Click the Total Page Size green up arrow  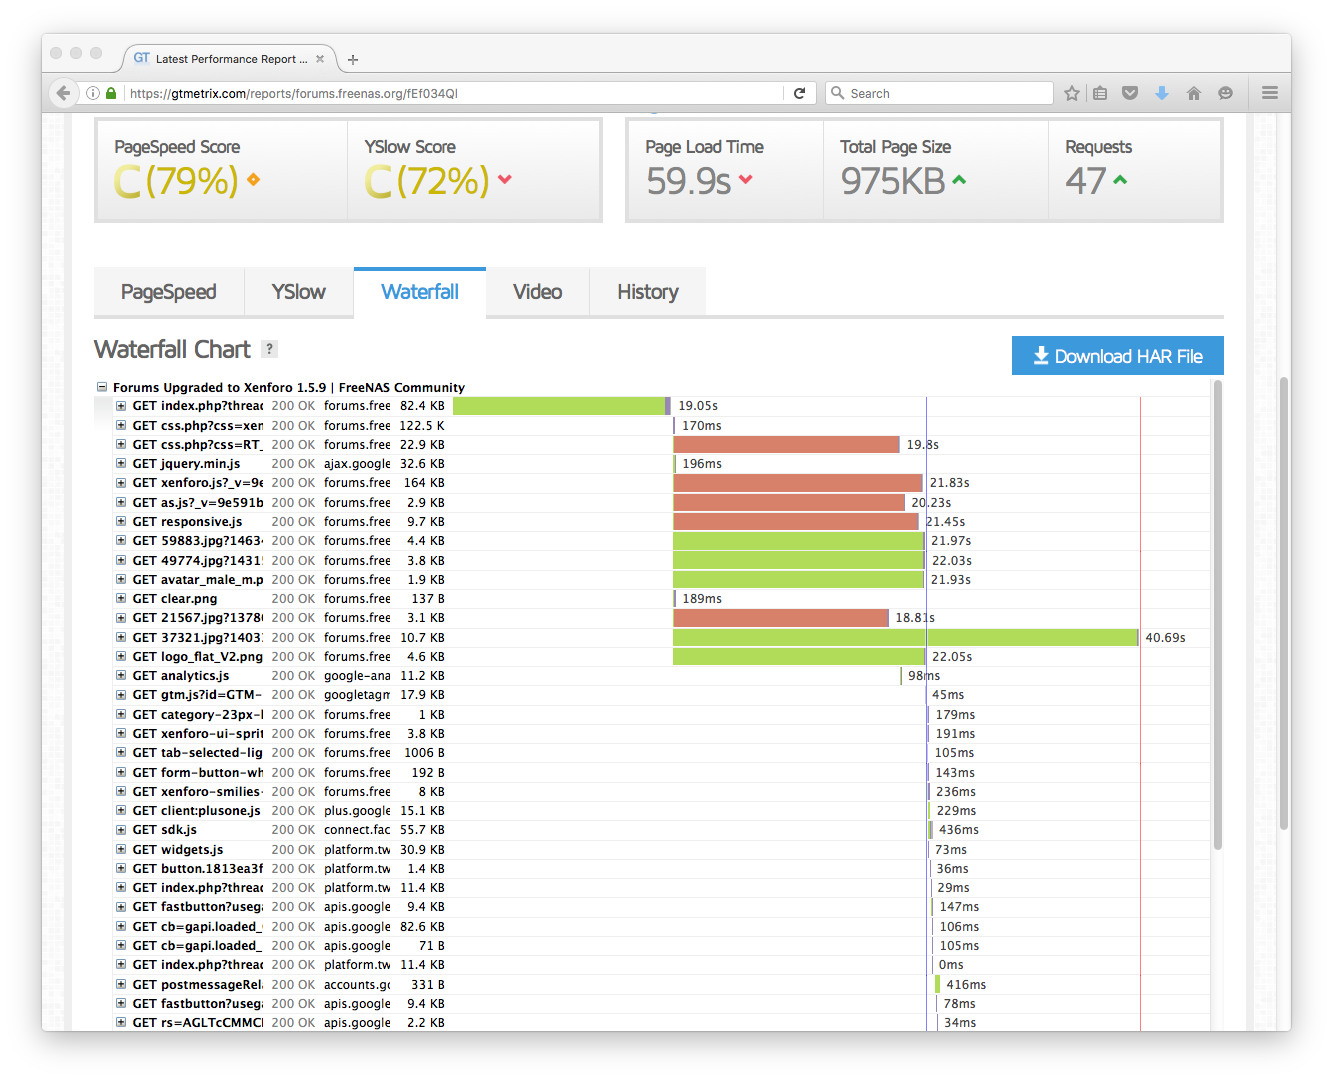tap(959, 180)
